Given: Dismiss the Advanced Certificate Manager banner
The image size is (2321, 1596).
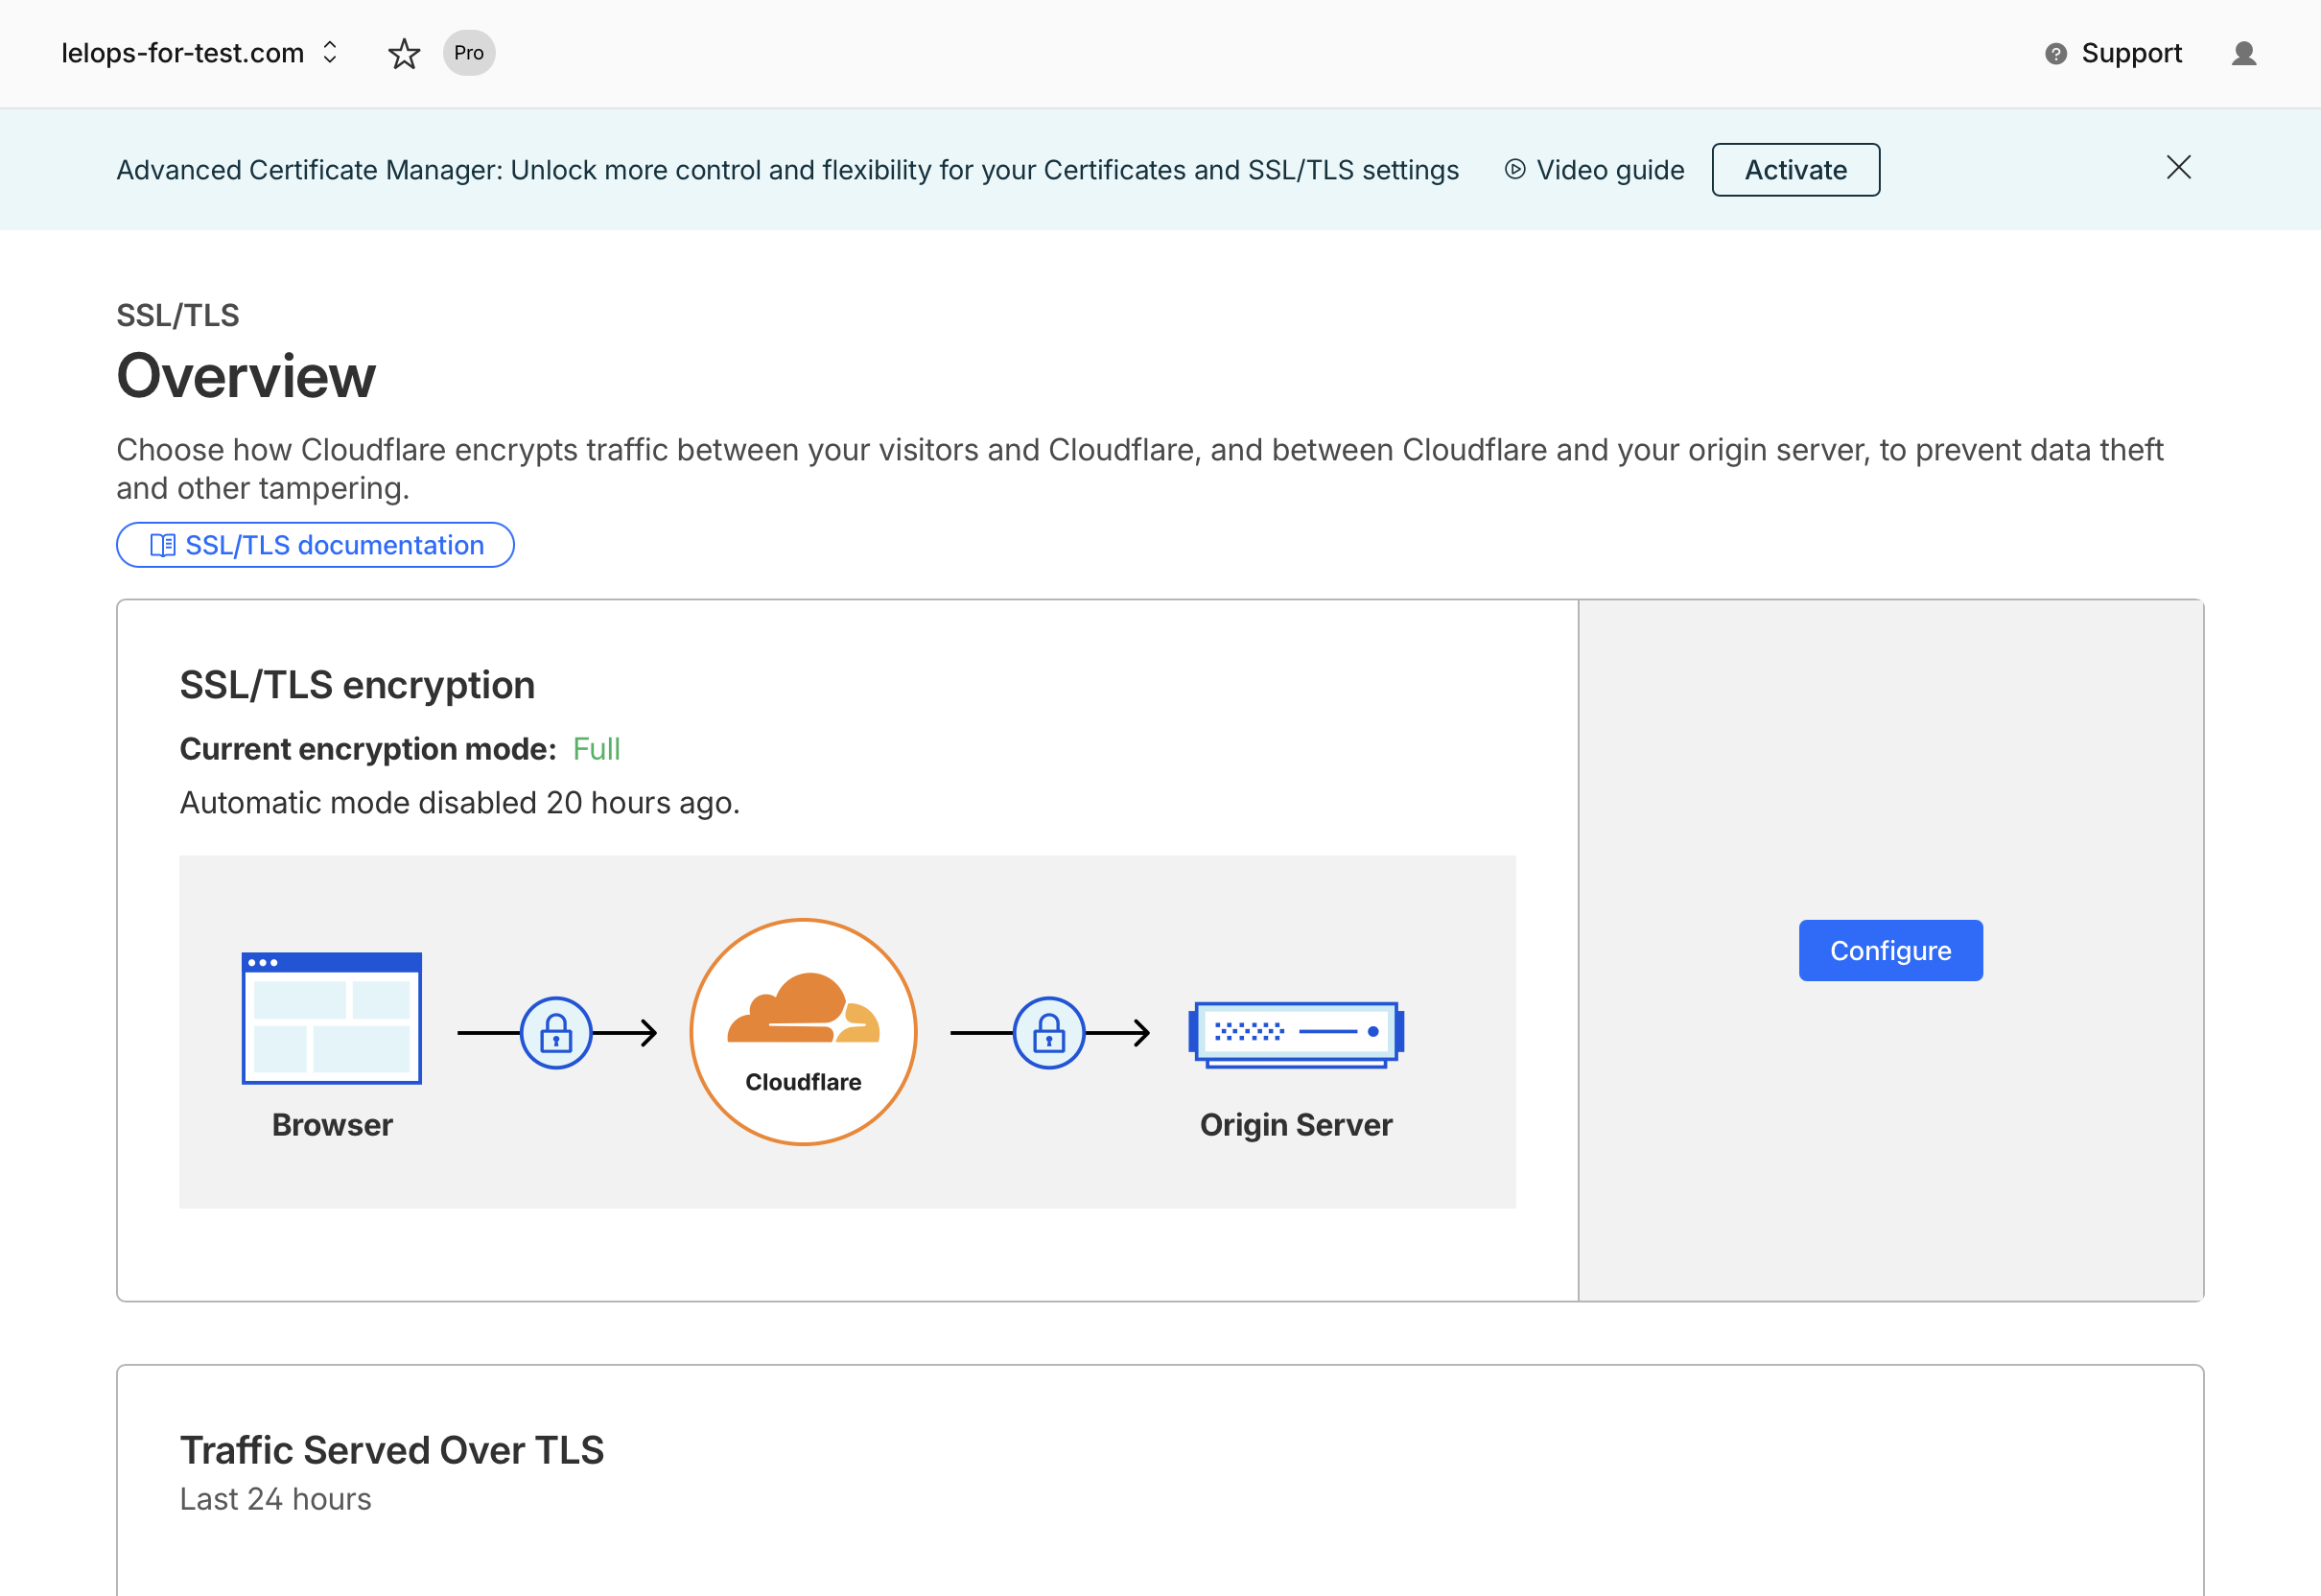Looking at the screenshot, I should [2179, 168].
